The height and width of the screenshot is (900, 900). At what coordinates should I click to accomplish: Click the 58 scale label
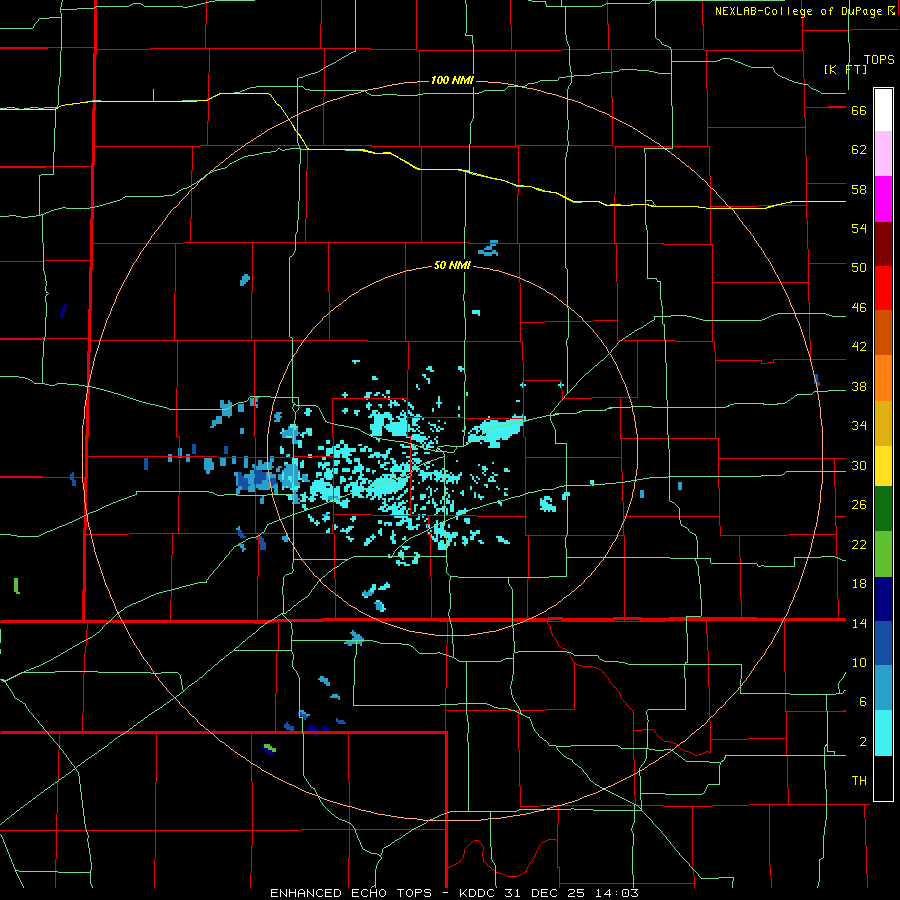(859, 189)
